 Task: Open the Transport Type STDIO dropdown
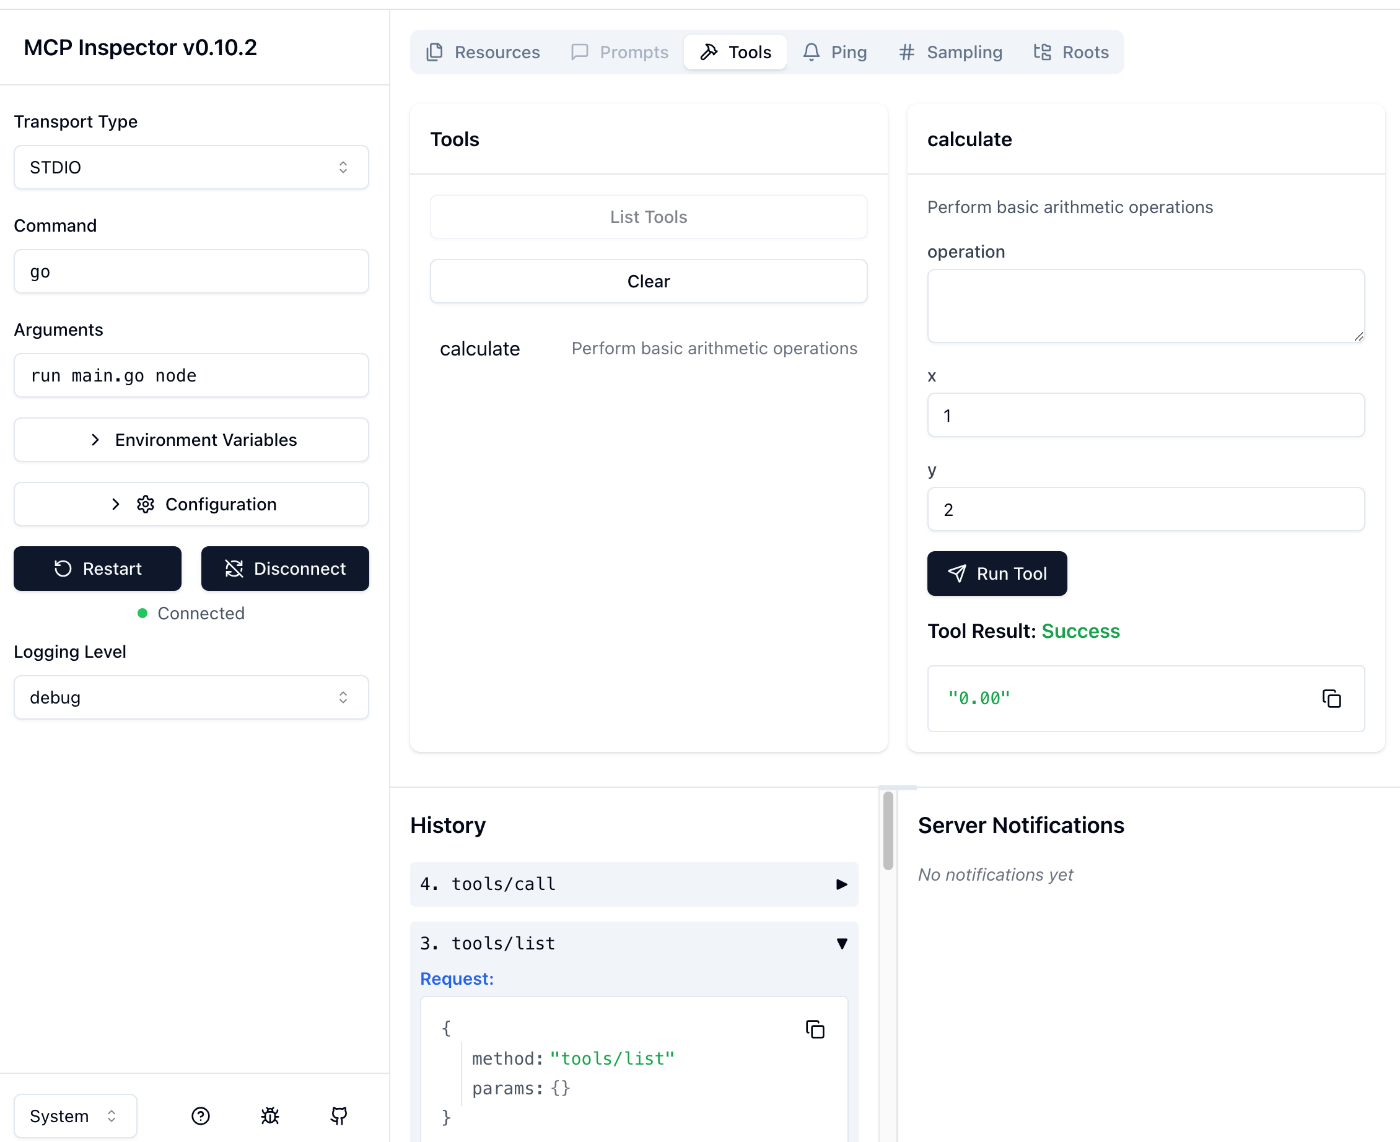pos(191,167)
